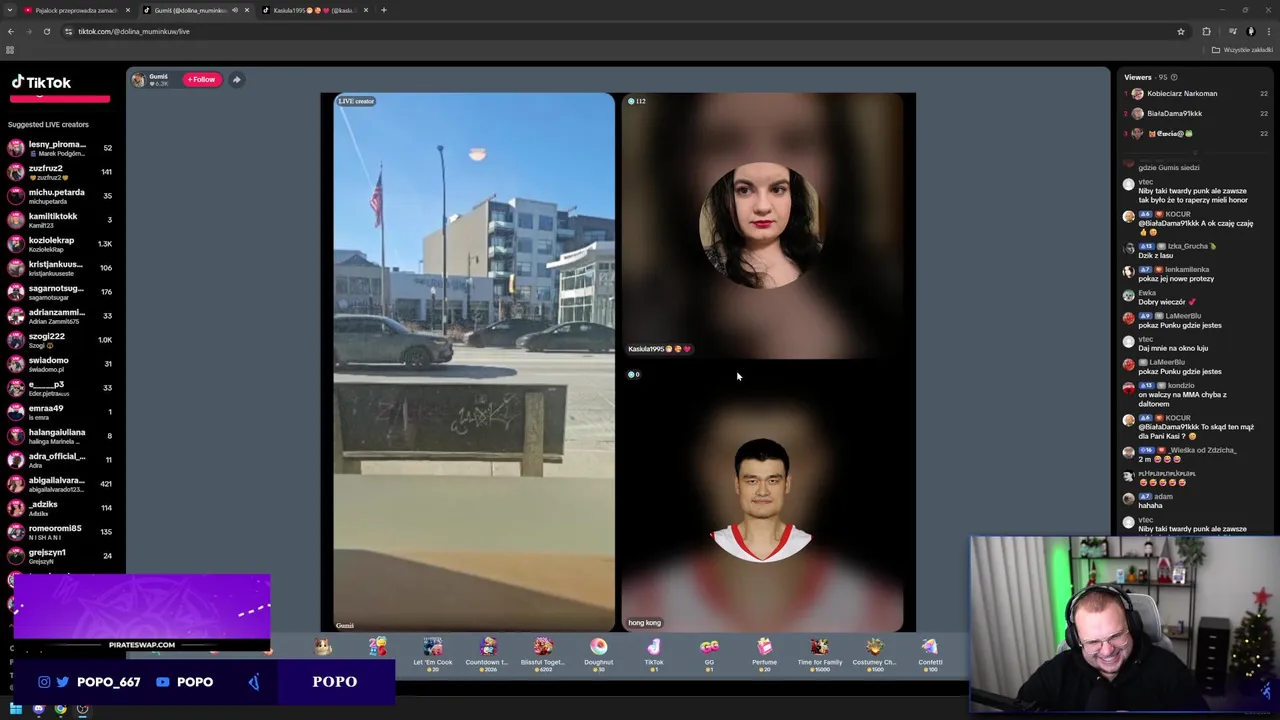This screenshot has width=1280, height=720.
Task: Send the Costumey gift
Action: point(874,654)
